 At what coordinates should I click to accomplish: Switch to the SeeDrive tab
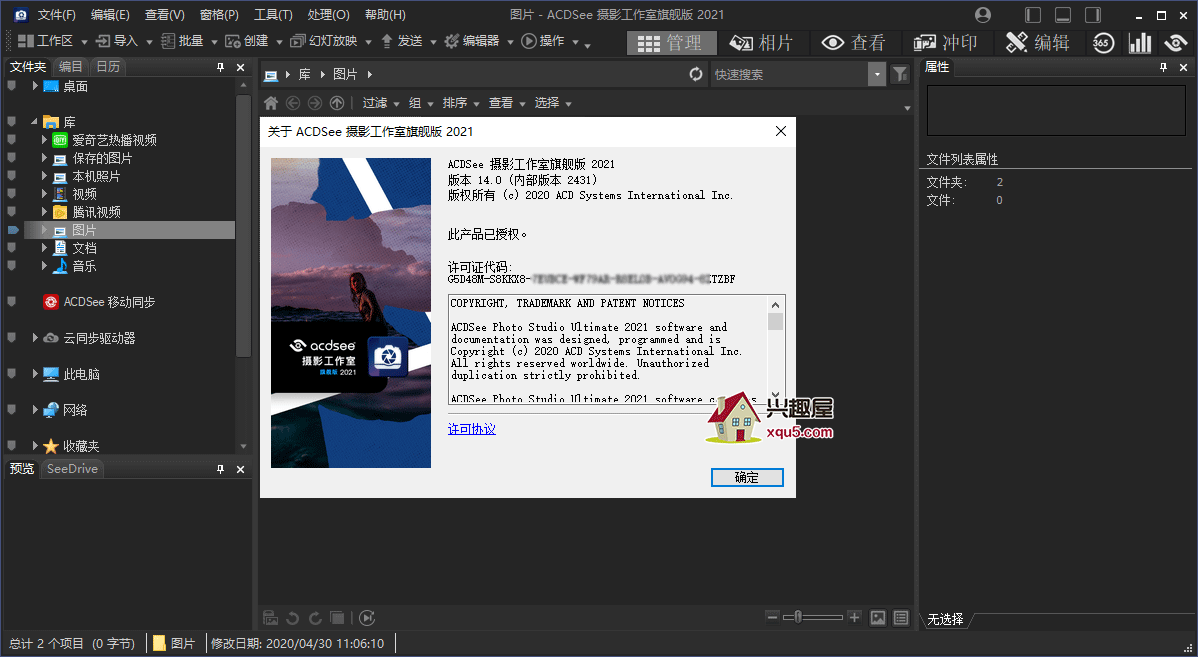pos(72,468)
